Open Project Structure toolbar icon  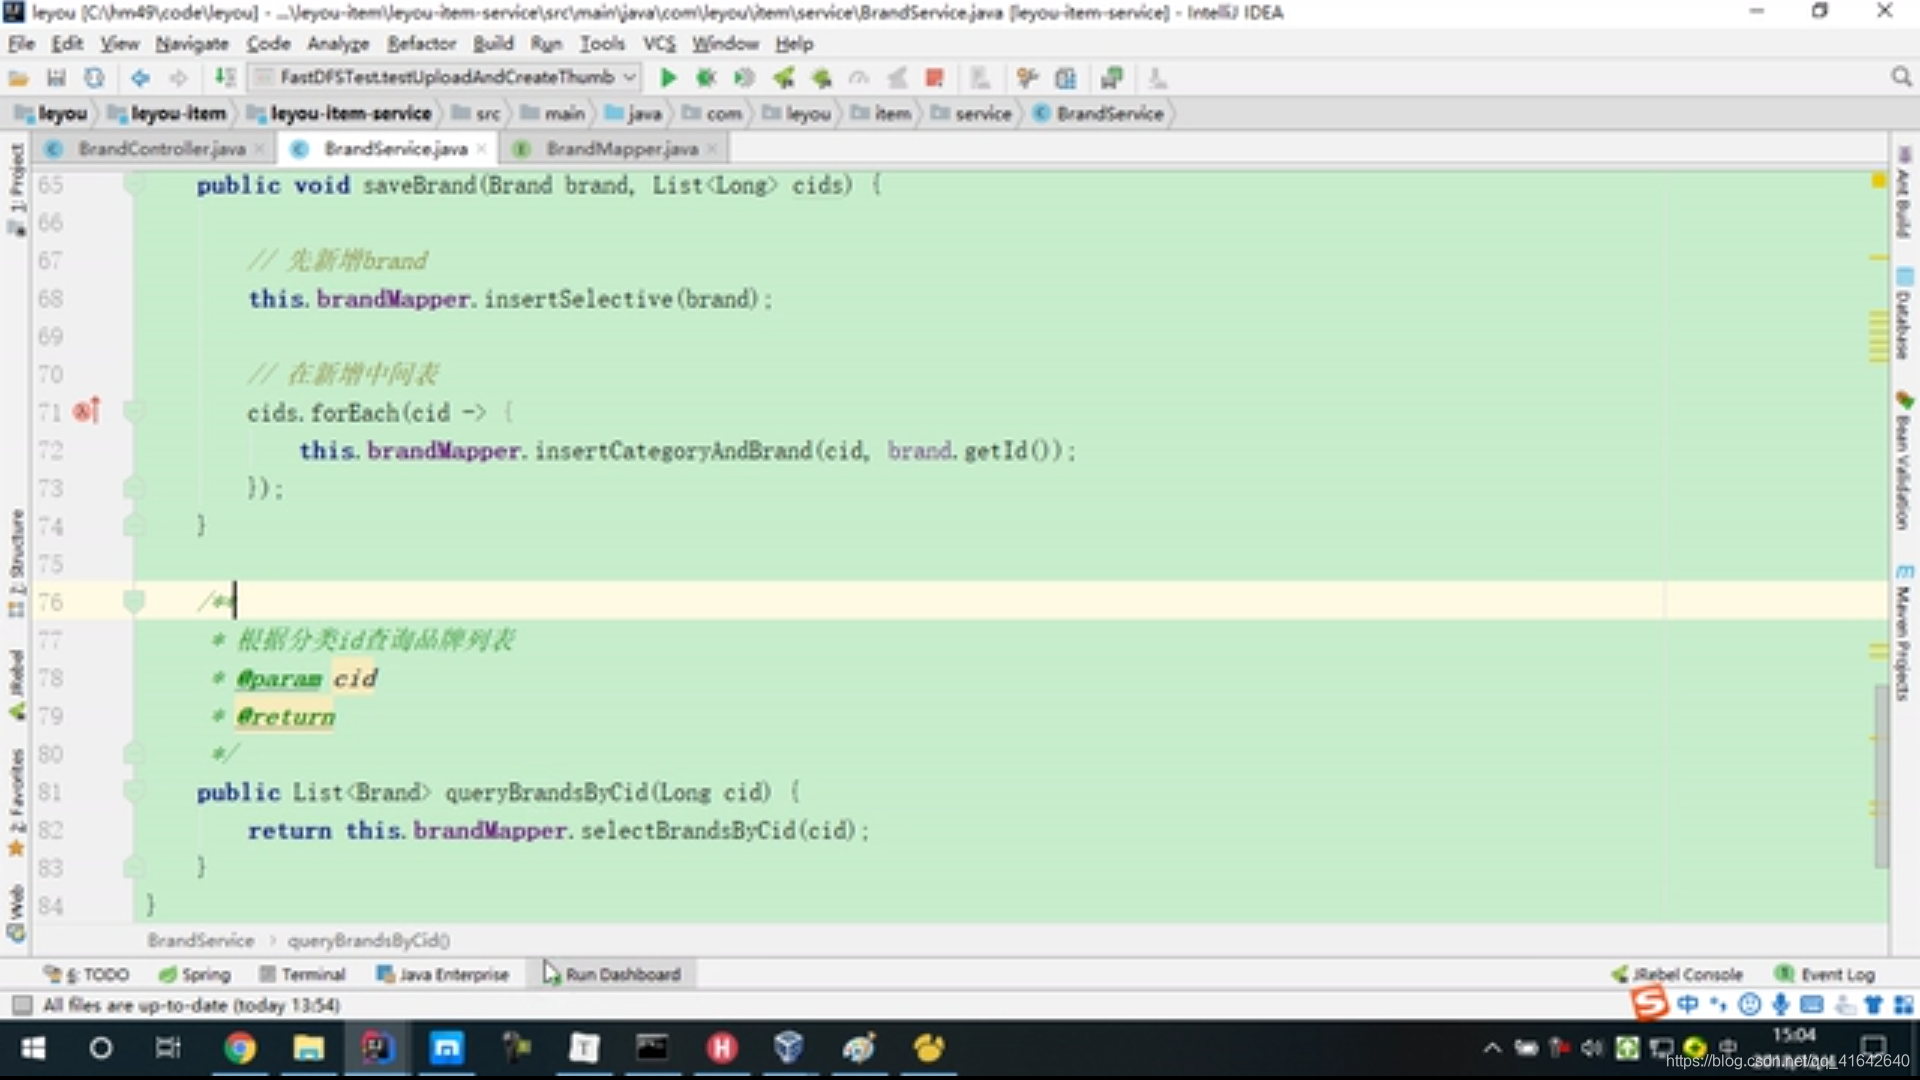tap(1066, 77)
